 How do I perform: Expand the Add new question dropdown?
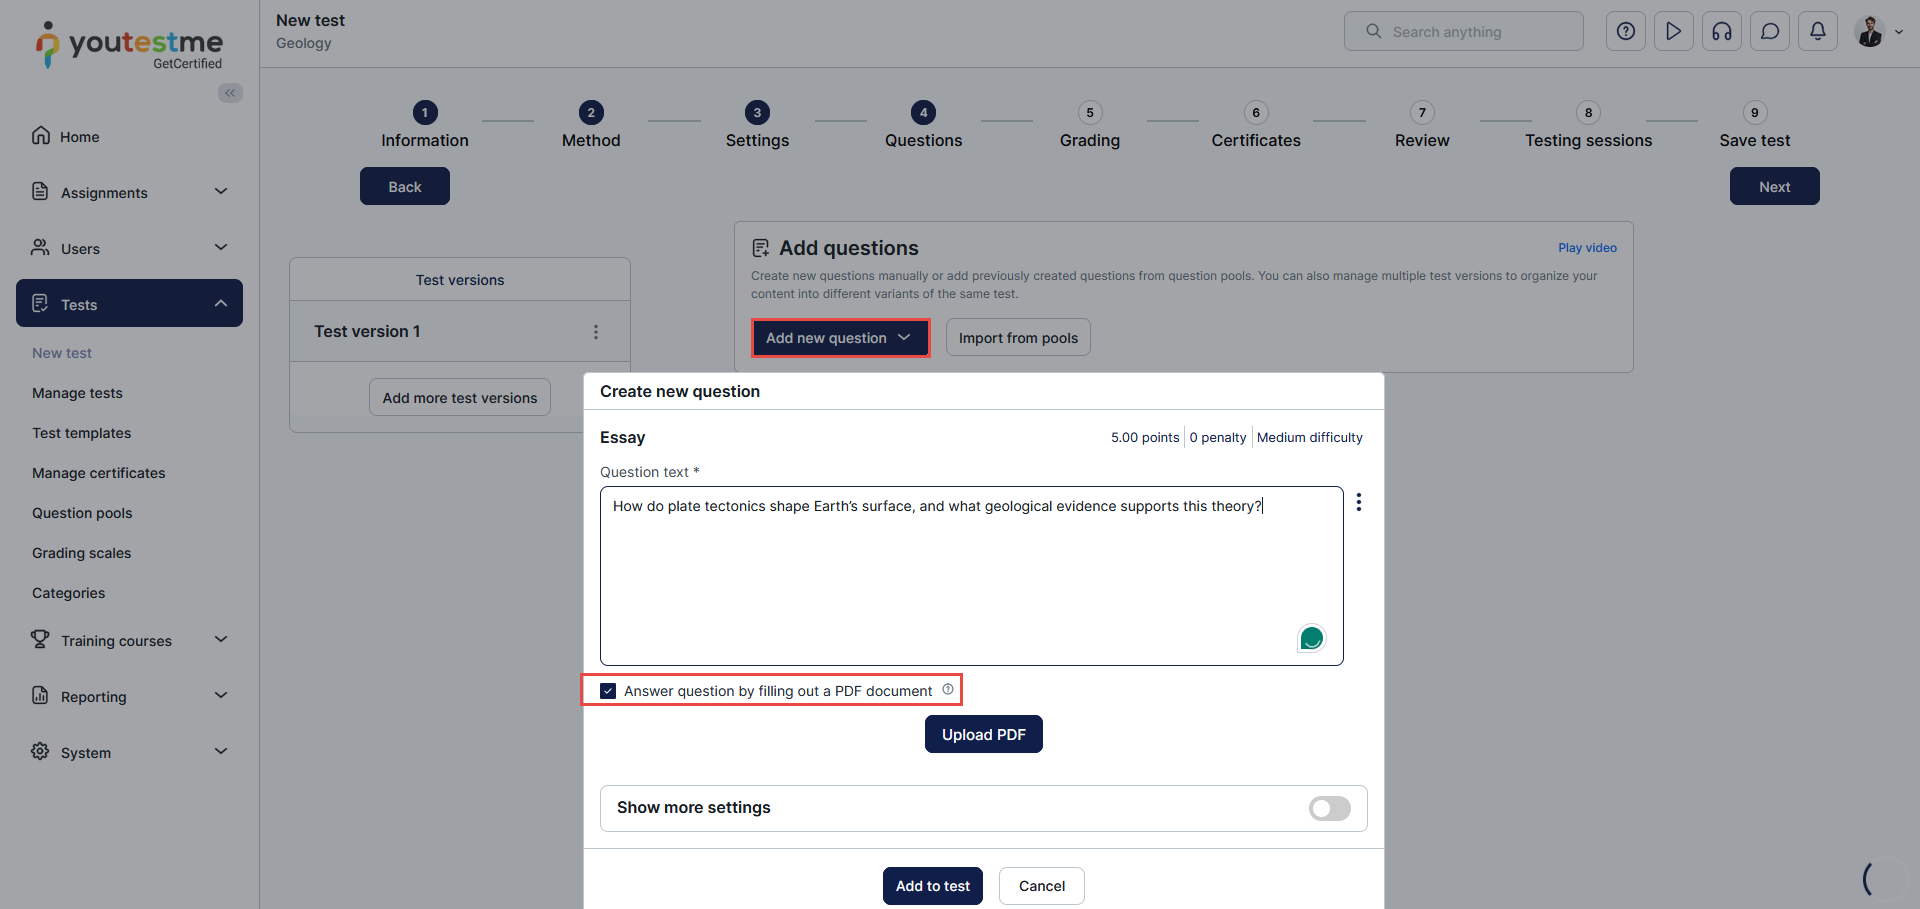pos(840,338)
